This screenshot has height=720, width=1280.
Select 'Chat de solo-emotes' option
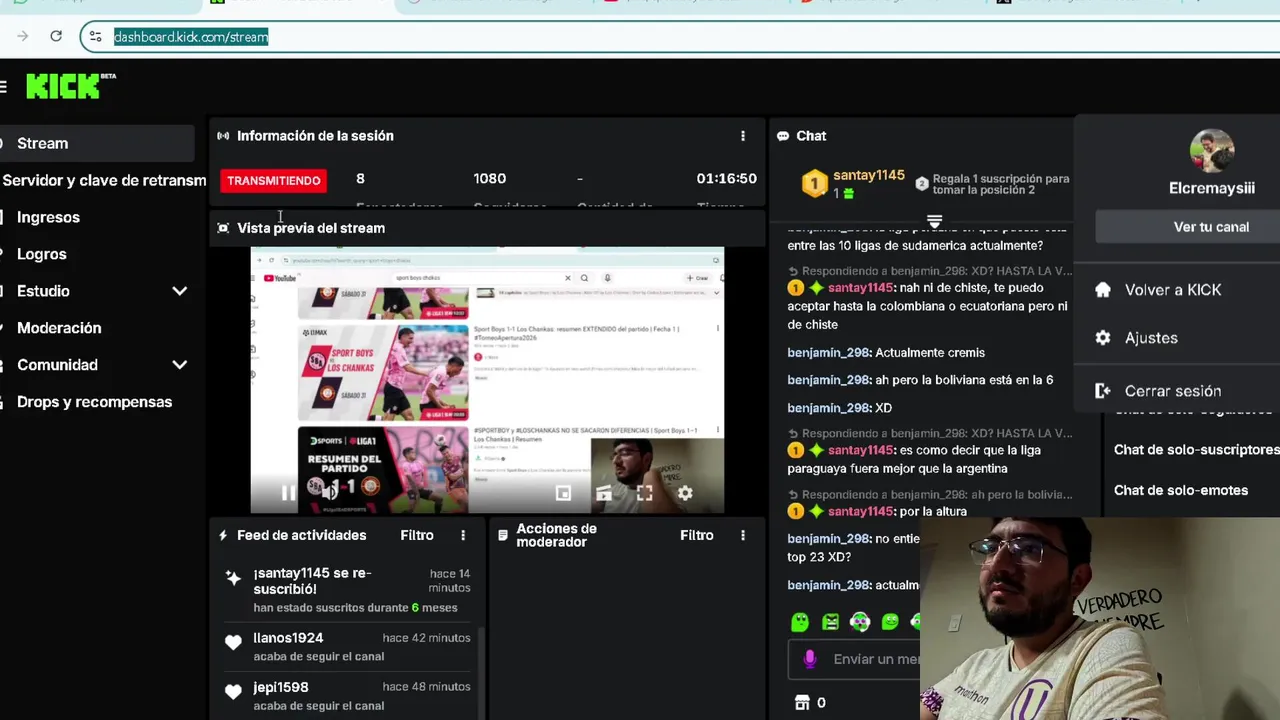tap(1181, 490)
